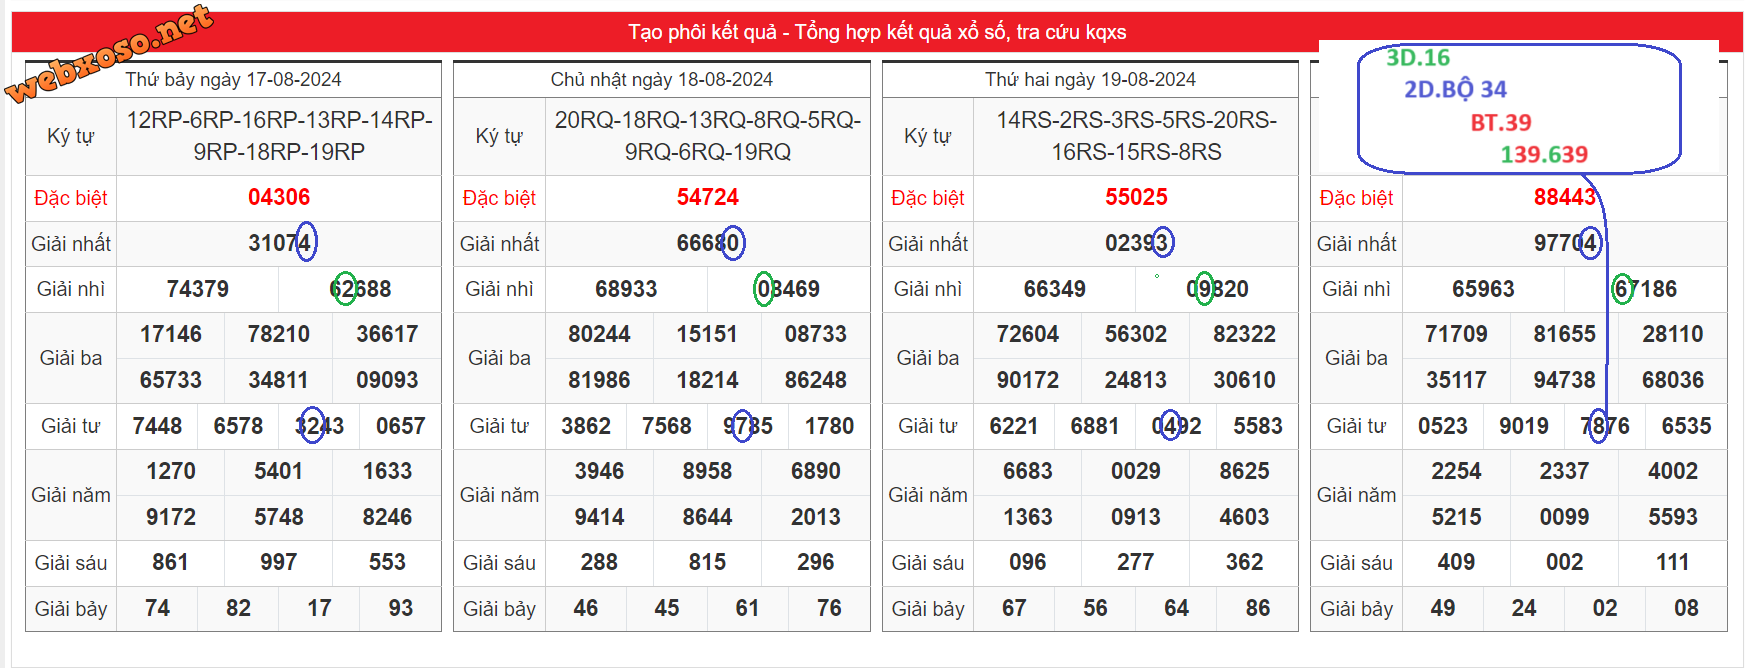Select date heading 'Thứ bảy ngày 17-08-2024'
The width and height of the screenshot is (1750, 668).
coord(233,80)
